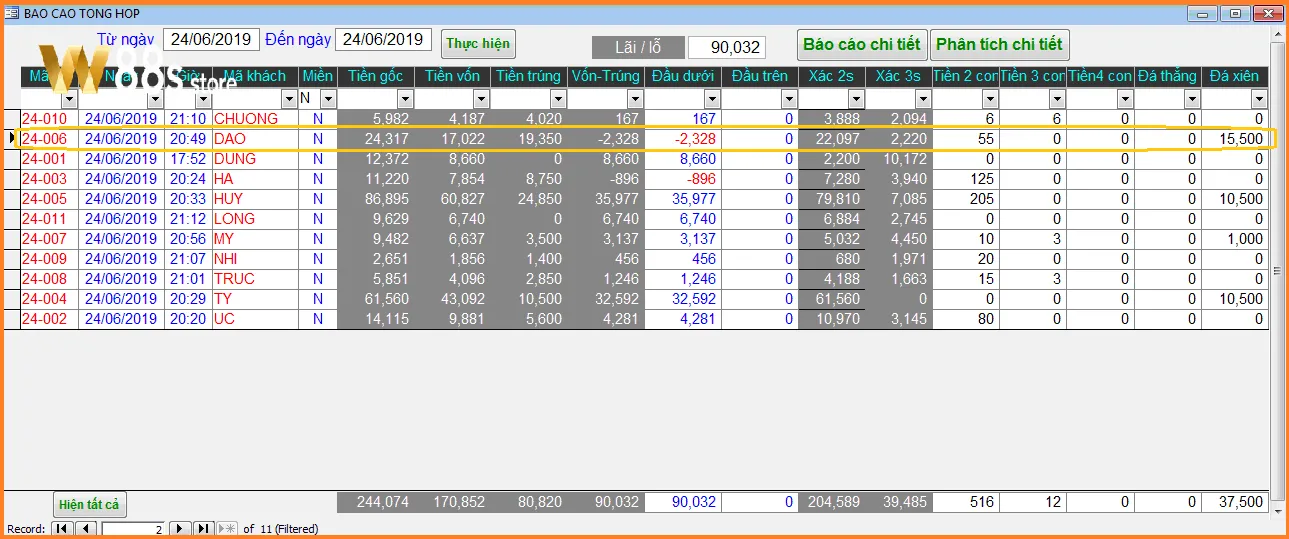1289x539 pixels.
Task: Click the form icon in the title bar
Action: click(12, 14)
